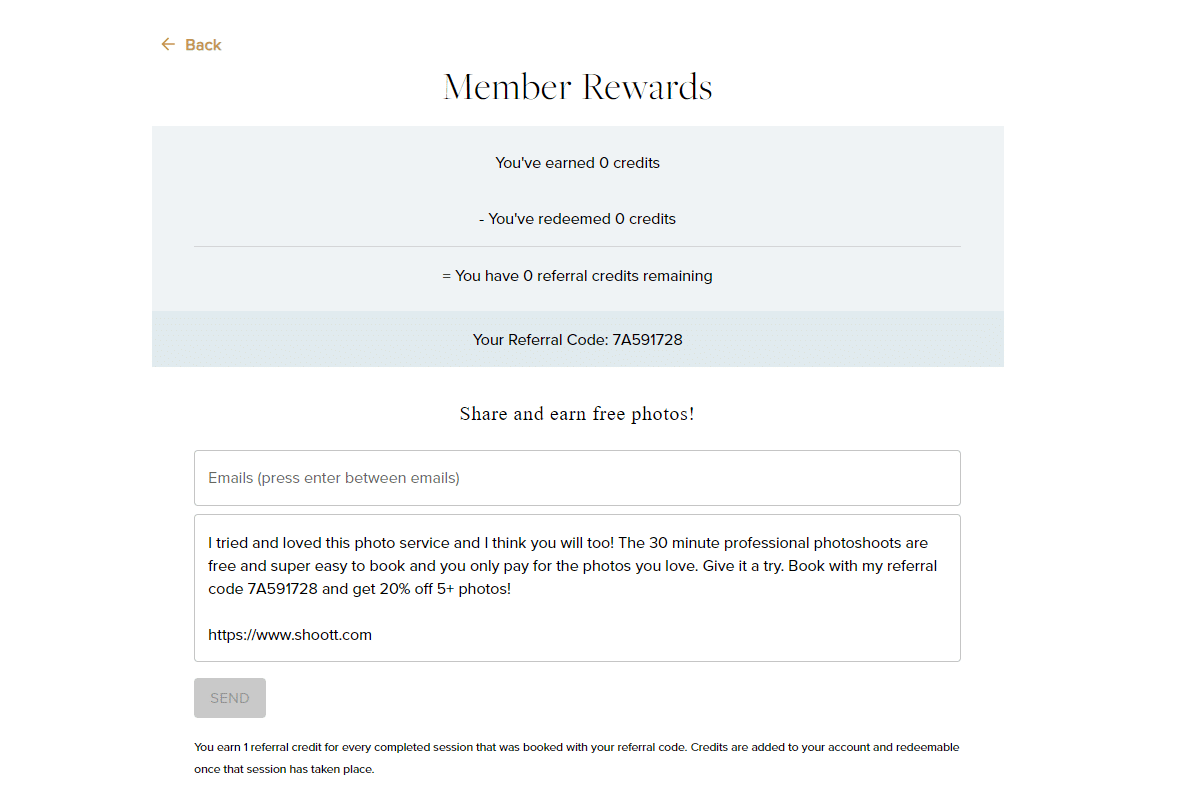The height and width of the screenshot is (793, 1182).
Task: Click code 7A591728 inside the message body
Action: (283, 589)
